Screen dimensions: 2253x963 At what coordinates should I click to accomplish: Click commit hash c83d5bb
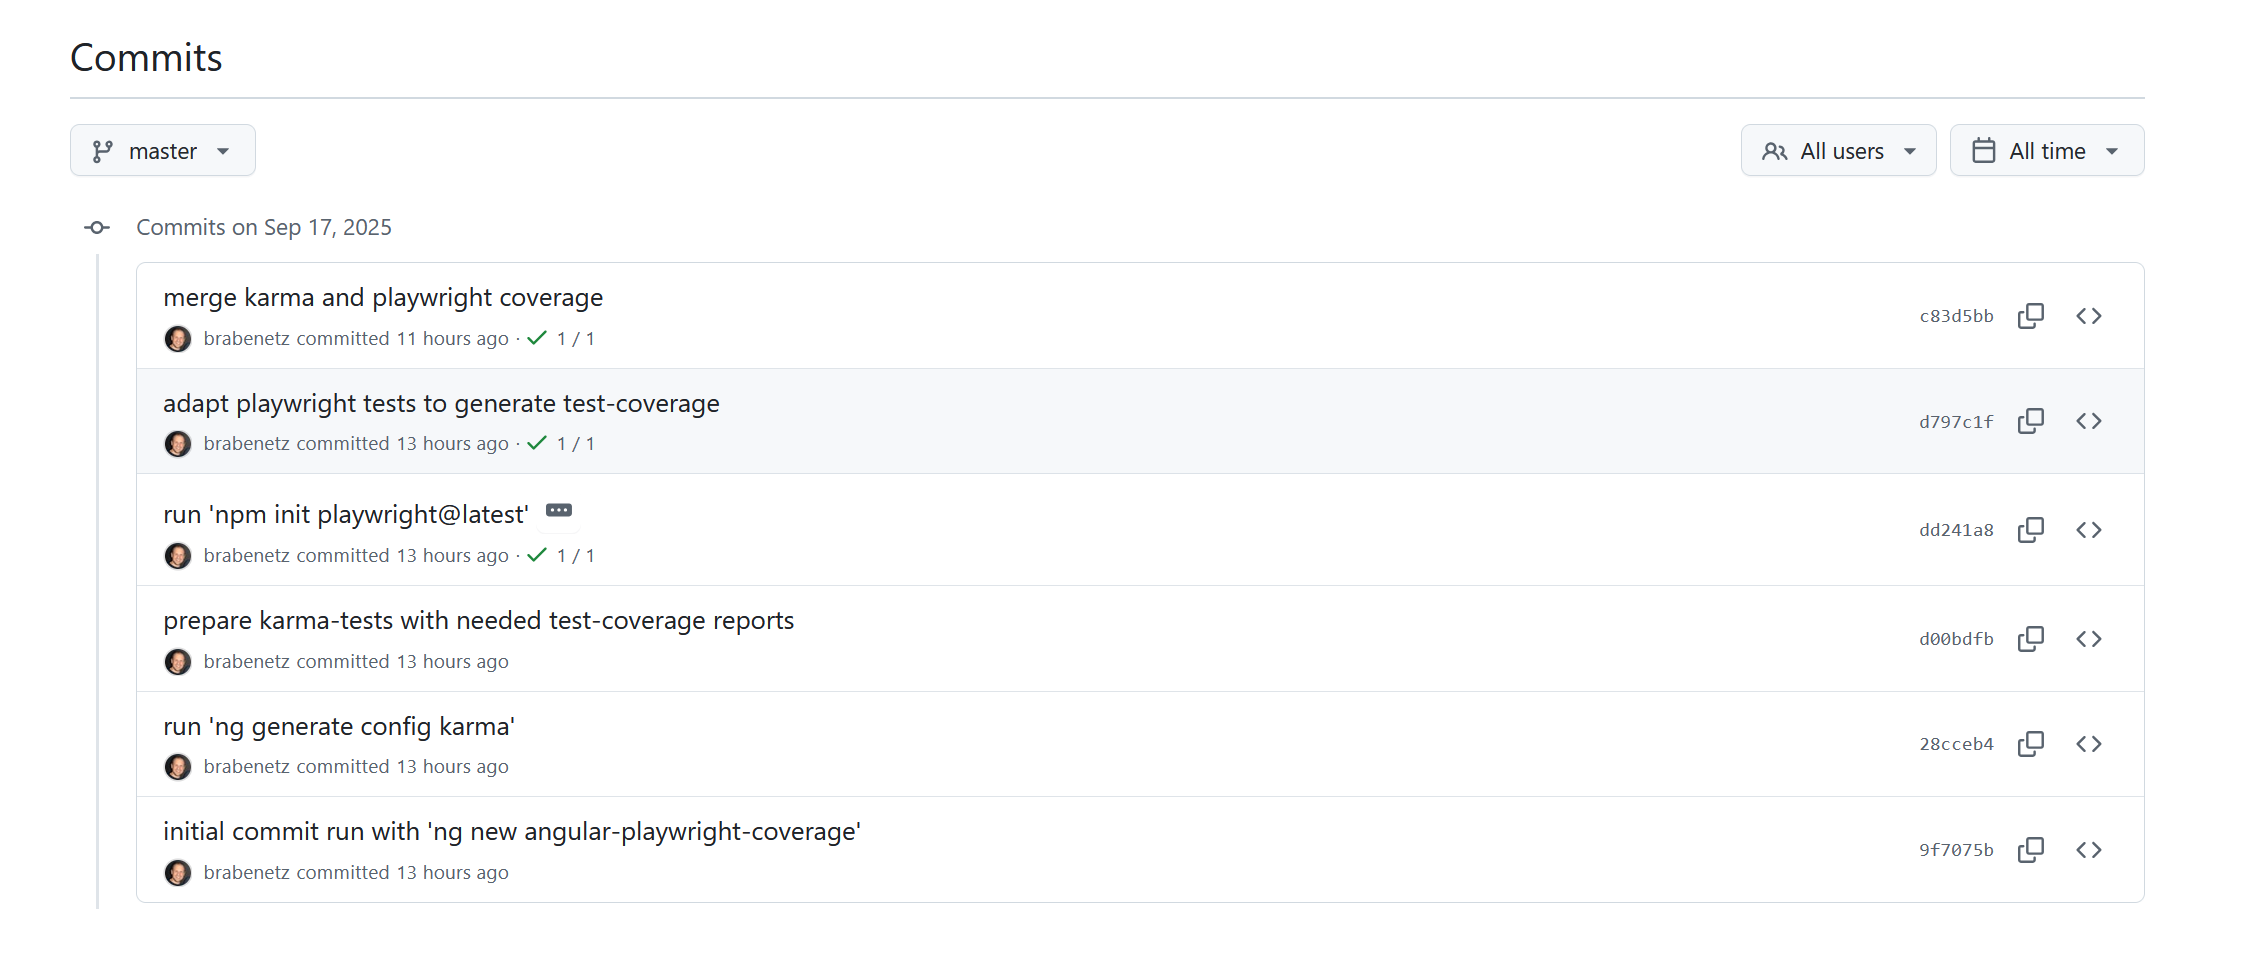pyautogui.click(x=1956, y=316)
